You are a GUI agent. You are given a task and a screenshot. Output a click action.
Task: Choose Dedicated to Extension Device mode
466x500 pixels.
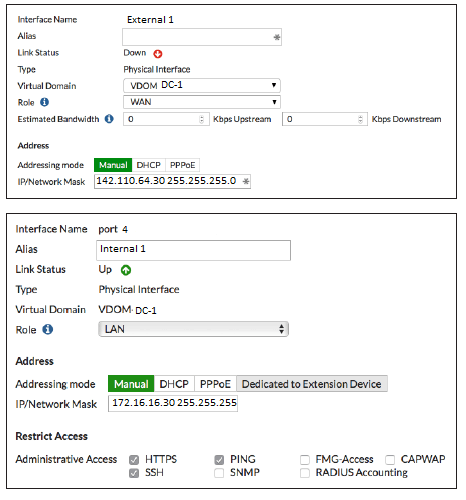pos(312,384)
